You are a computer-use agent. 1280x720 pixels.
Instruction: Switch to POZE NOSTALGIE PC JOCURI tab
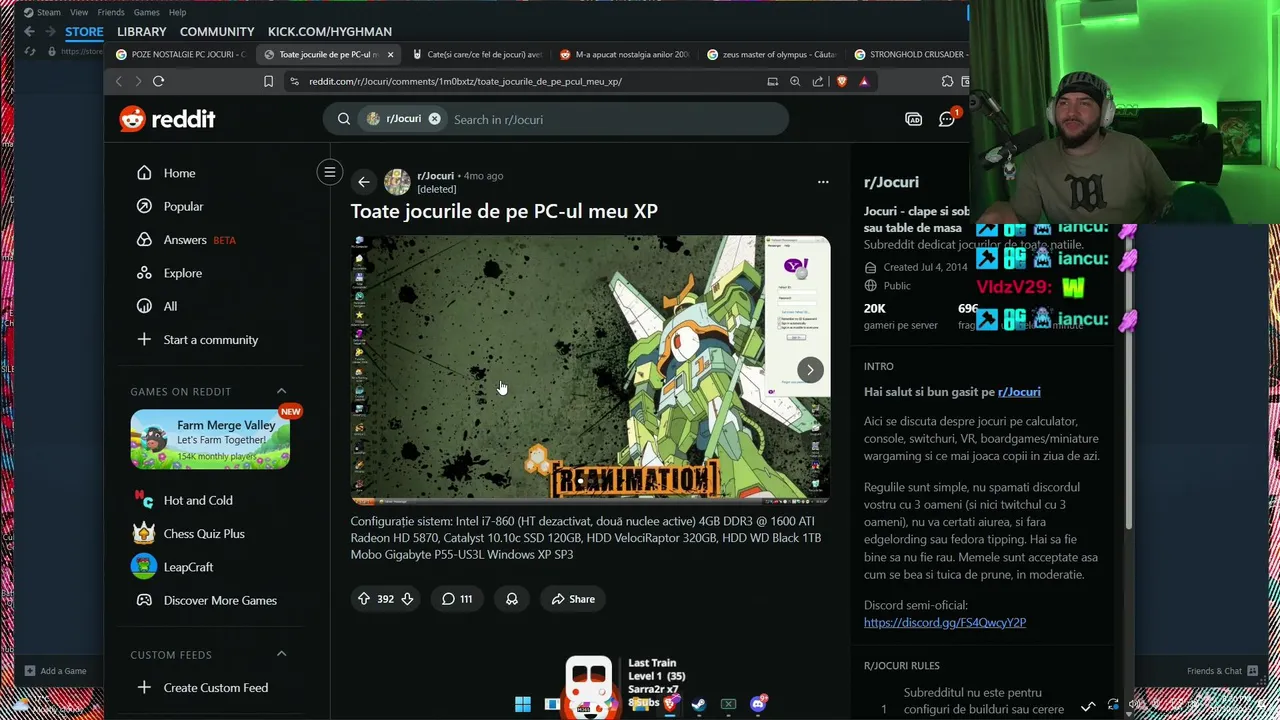coord(180,54)
